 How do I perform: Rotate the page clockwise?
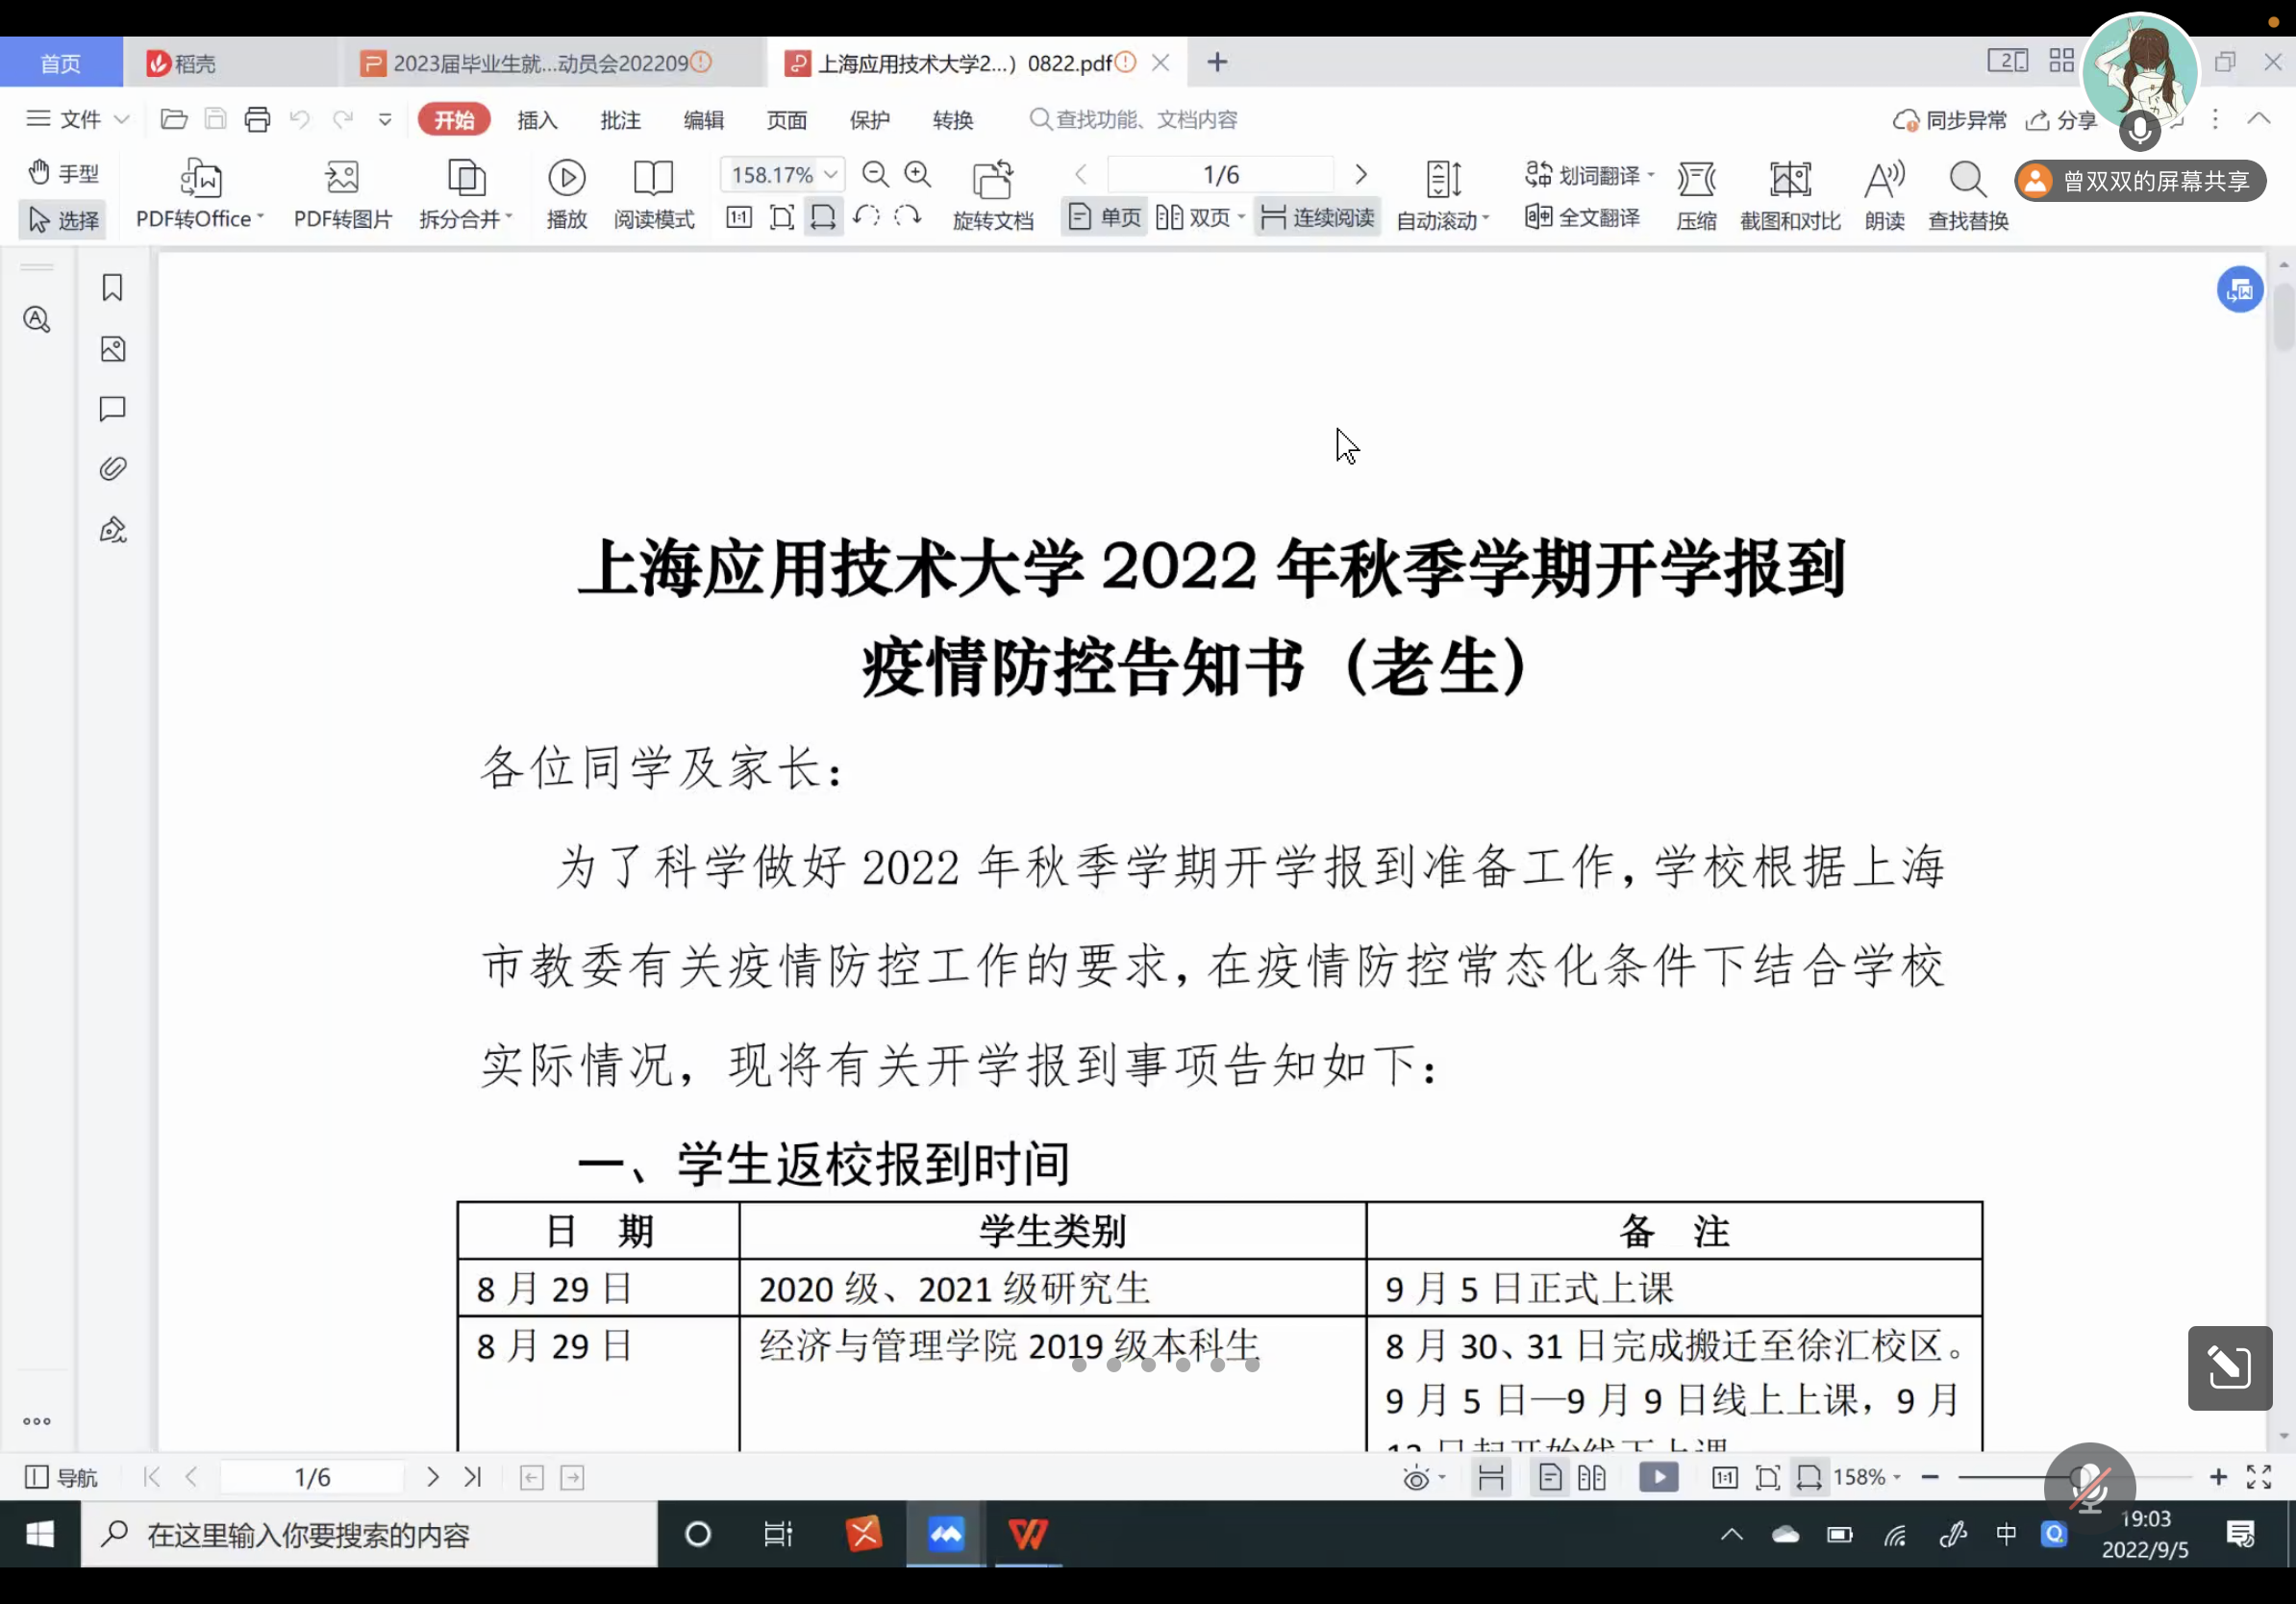click(x=907, y=217)
